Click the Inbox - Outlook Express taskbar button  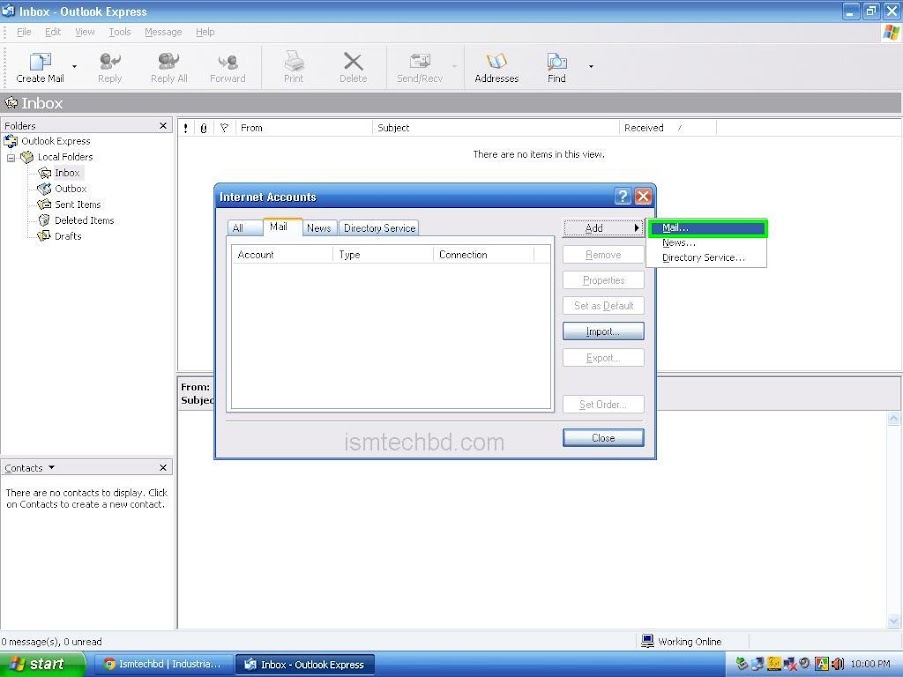[305, 664]
